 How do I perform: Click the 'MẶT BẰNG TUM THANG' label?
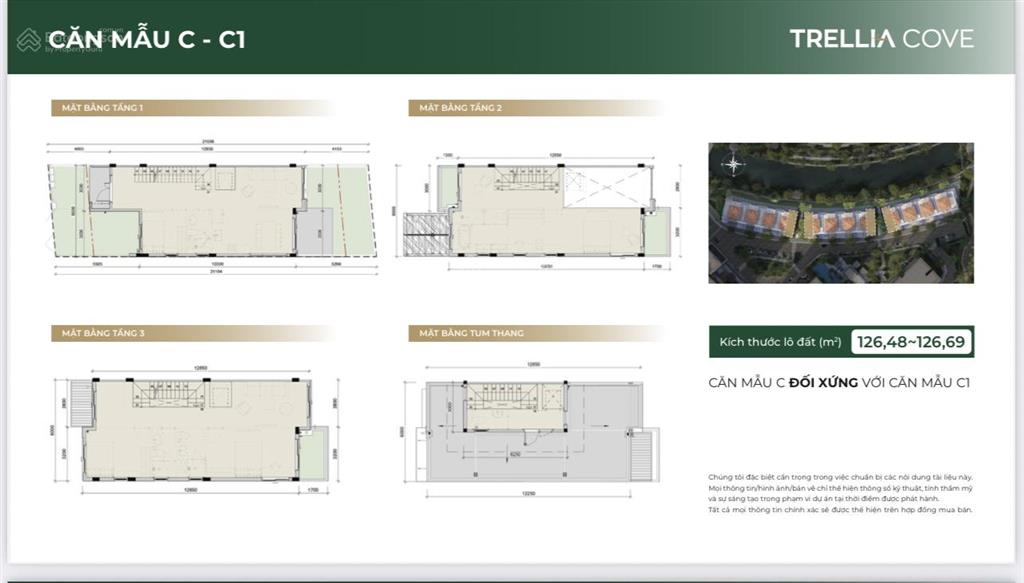point(471,333)
